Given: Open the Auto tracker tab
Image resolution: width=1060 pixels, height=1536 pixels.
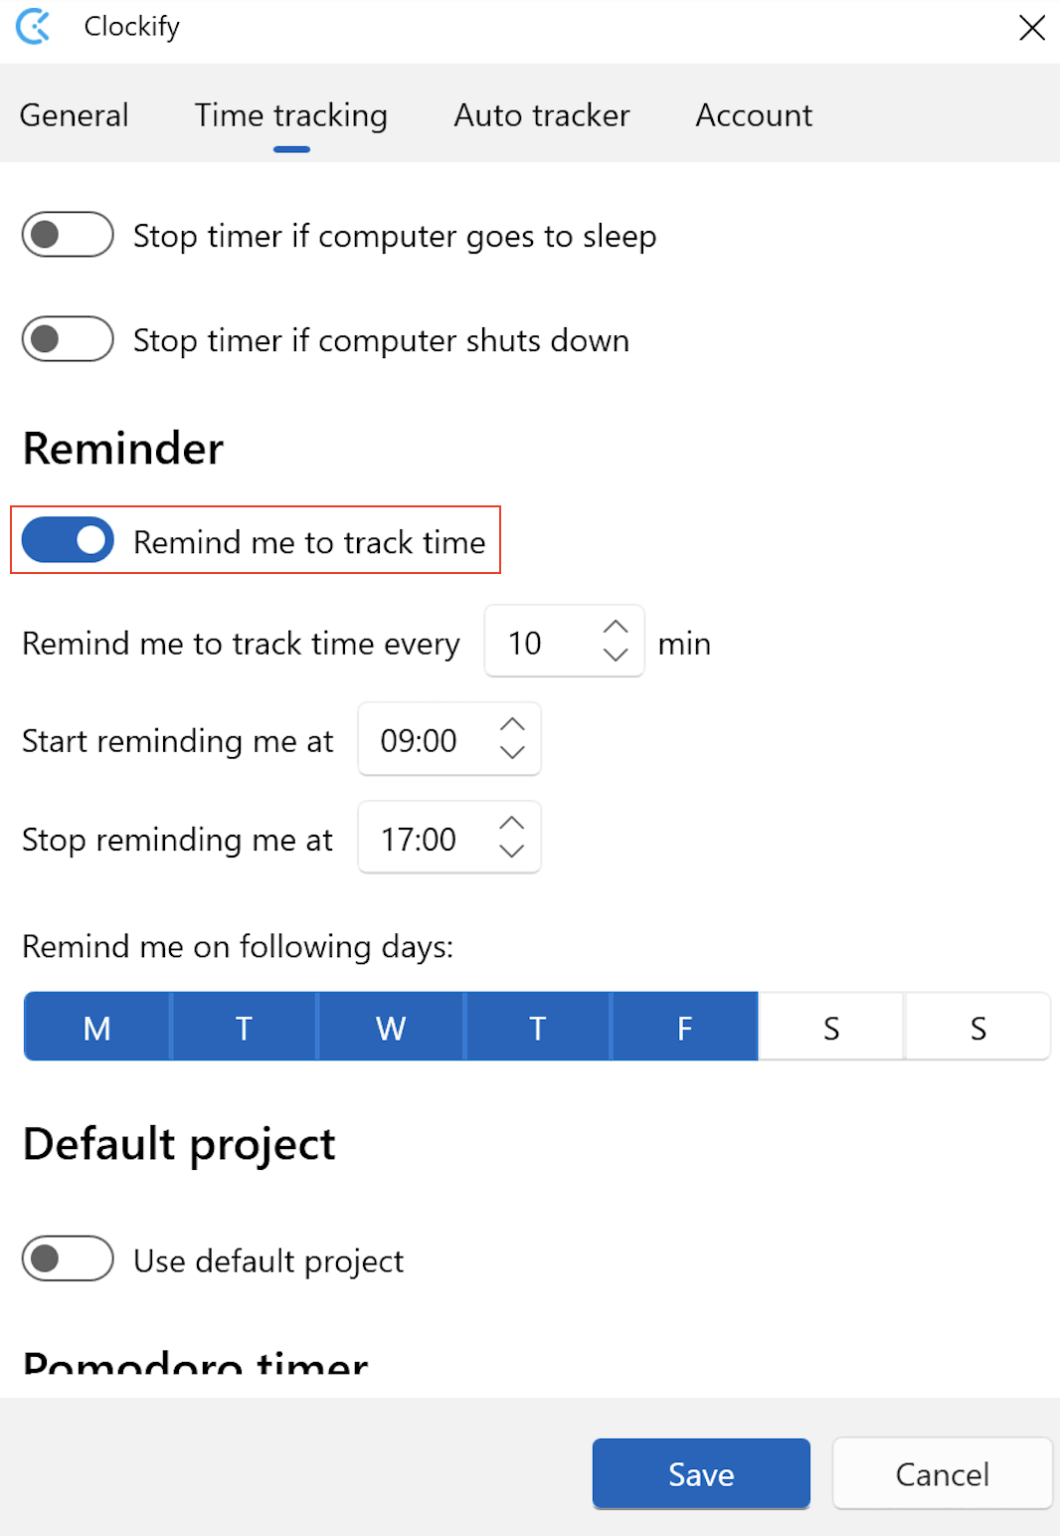Looking at the screenshot, I should [x=541, y=115].
